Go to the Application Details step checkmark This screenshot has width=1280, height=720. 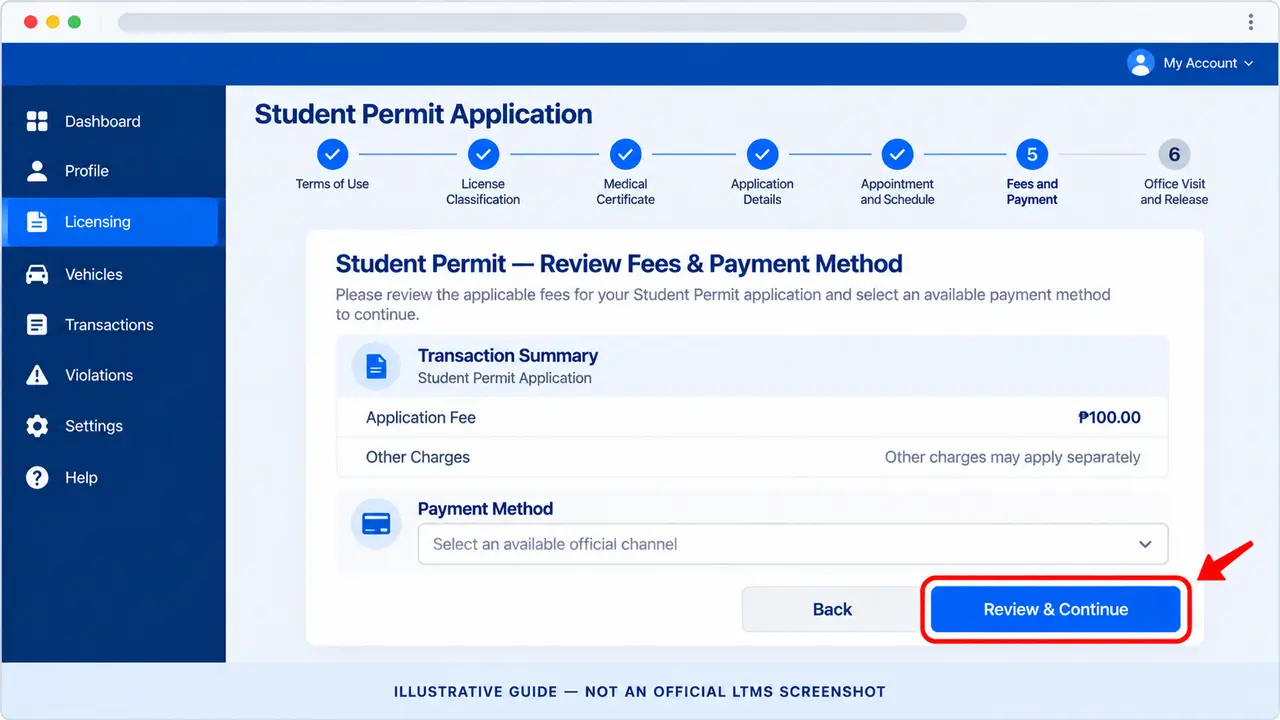point(762,154)
